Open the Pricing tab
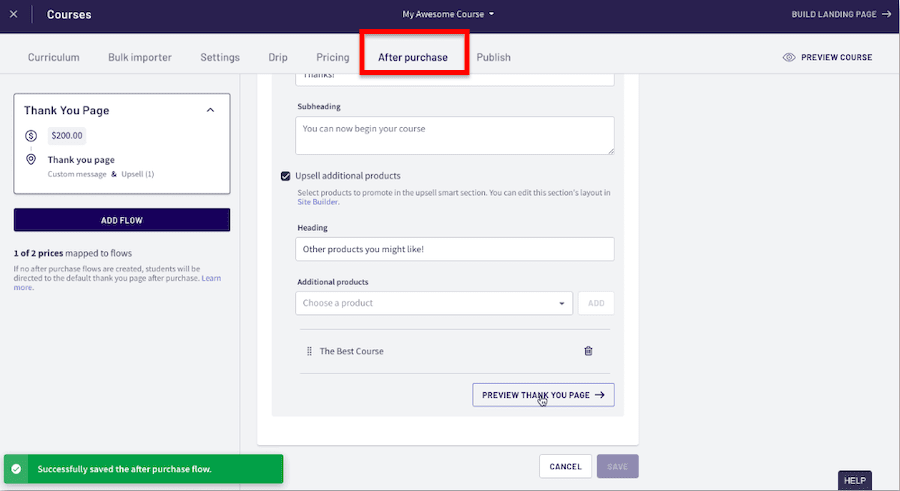The height and width of the screenshot is (491, 900). [332, 57]
